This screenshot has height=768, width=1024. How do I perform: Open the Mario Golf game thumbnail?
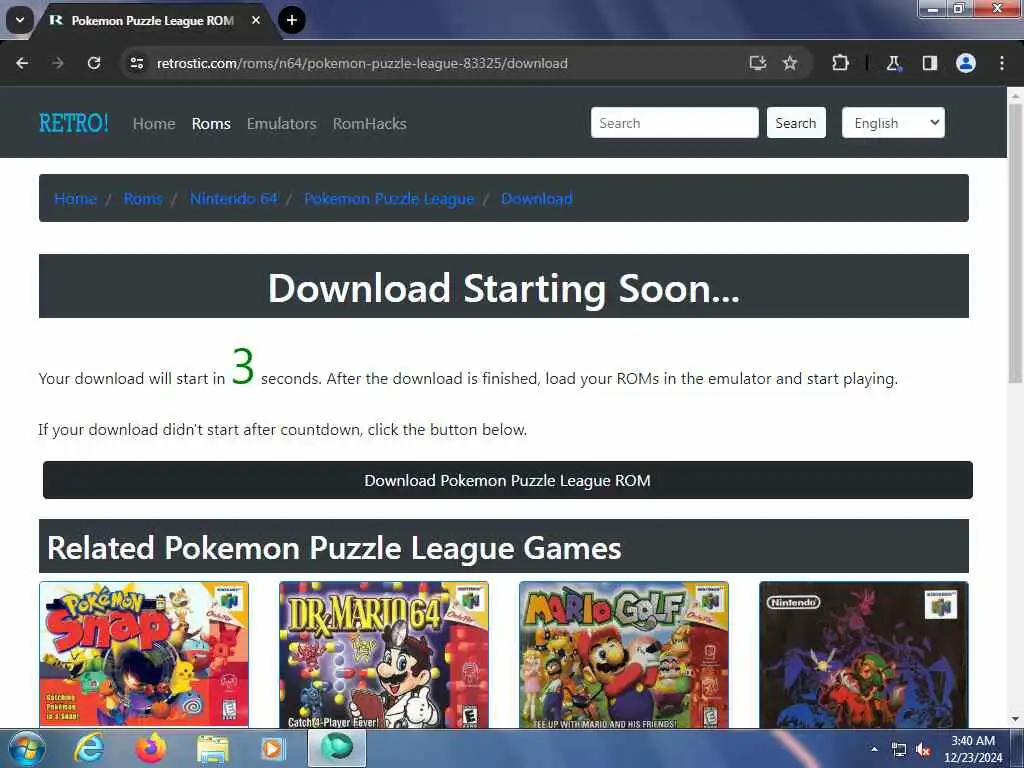[x=624, y=654]
